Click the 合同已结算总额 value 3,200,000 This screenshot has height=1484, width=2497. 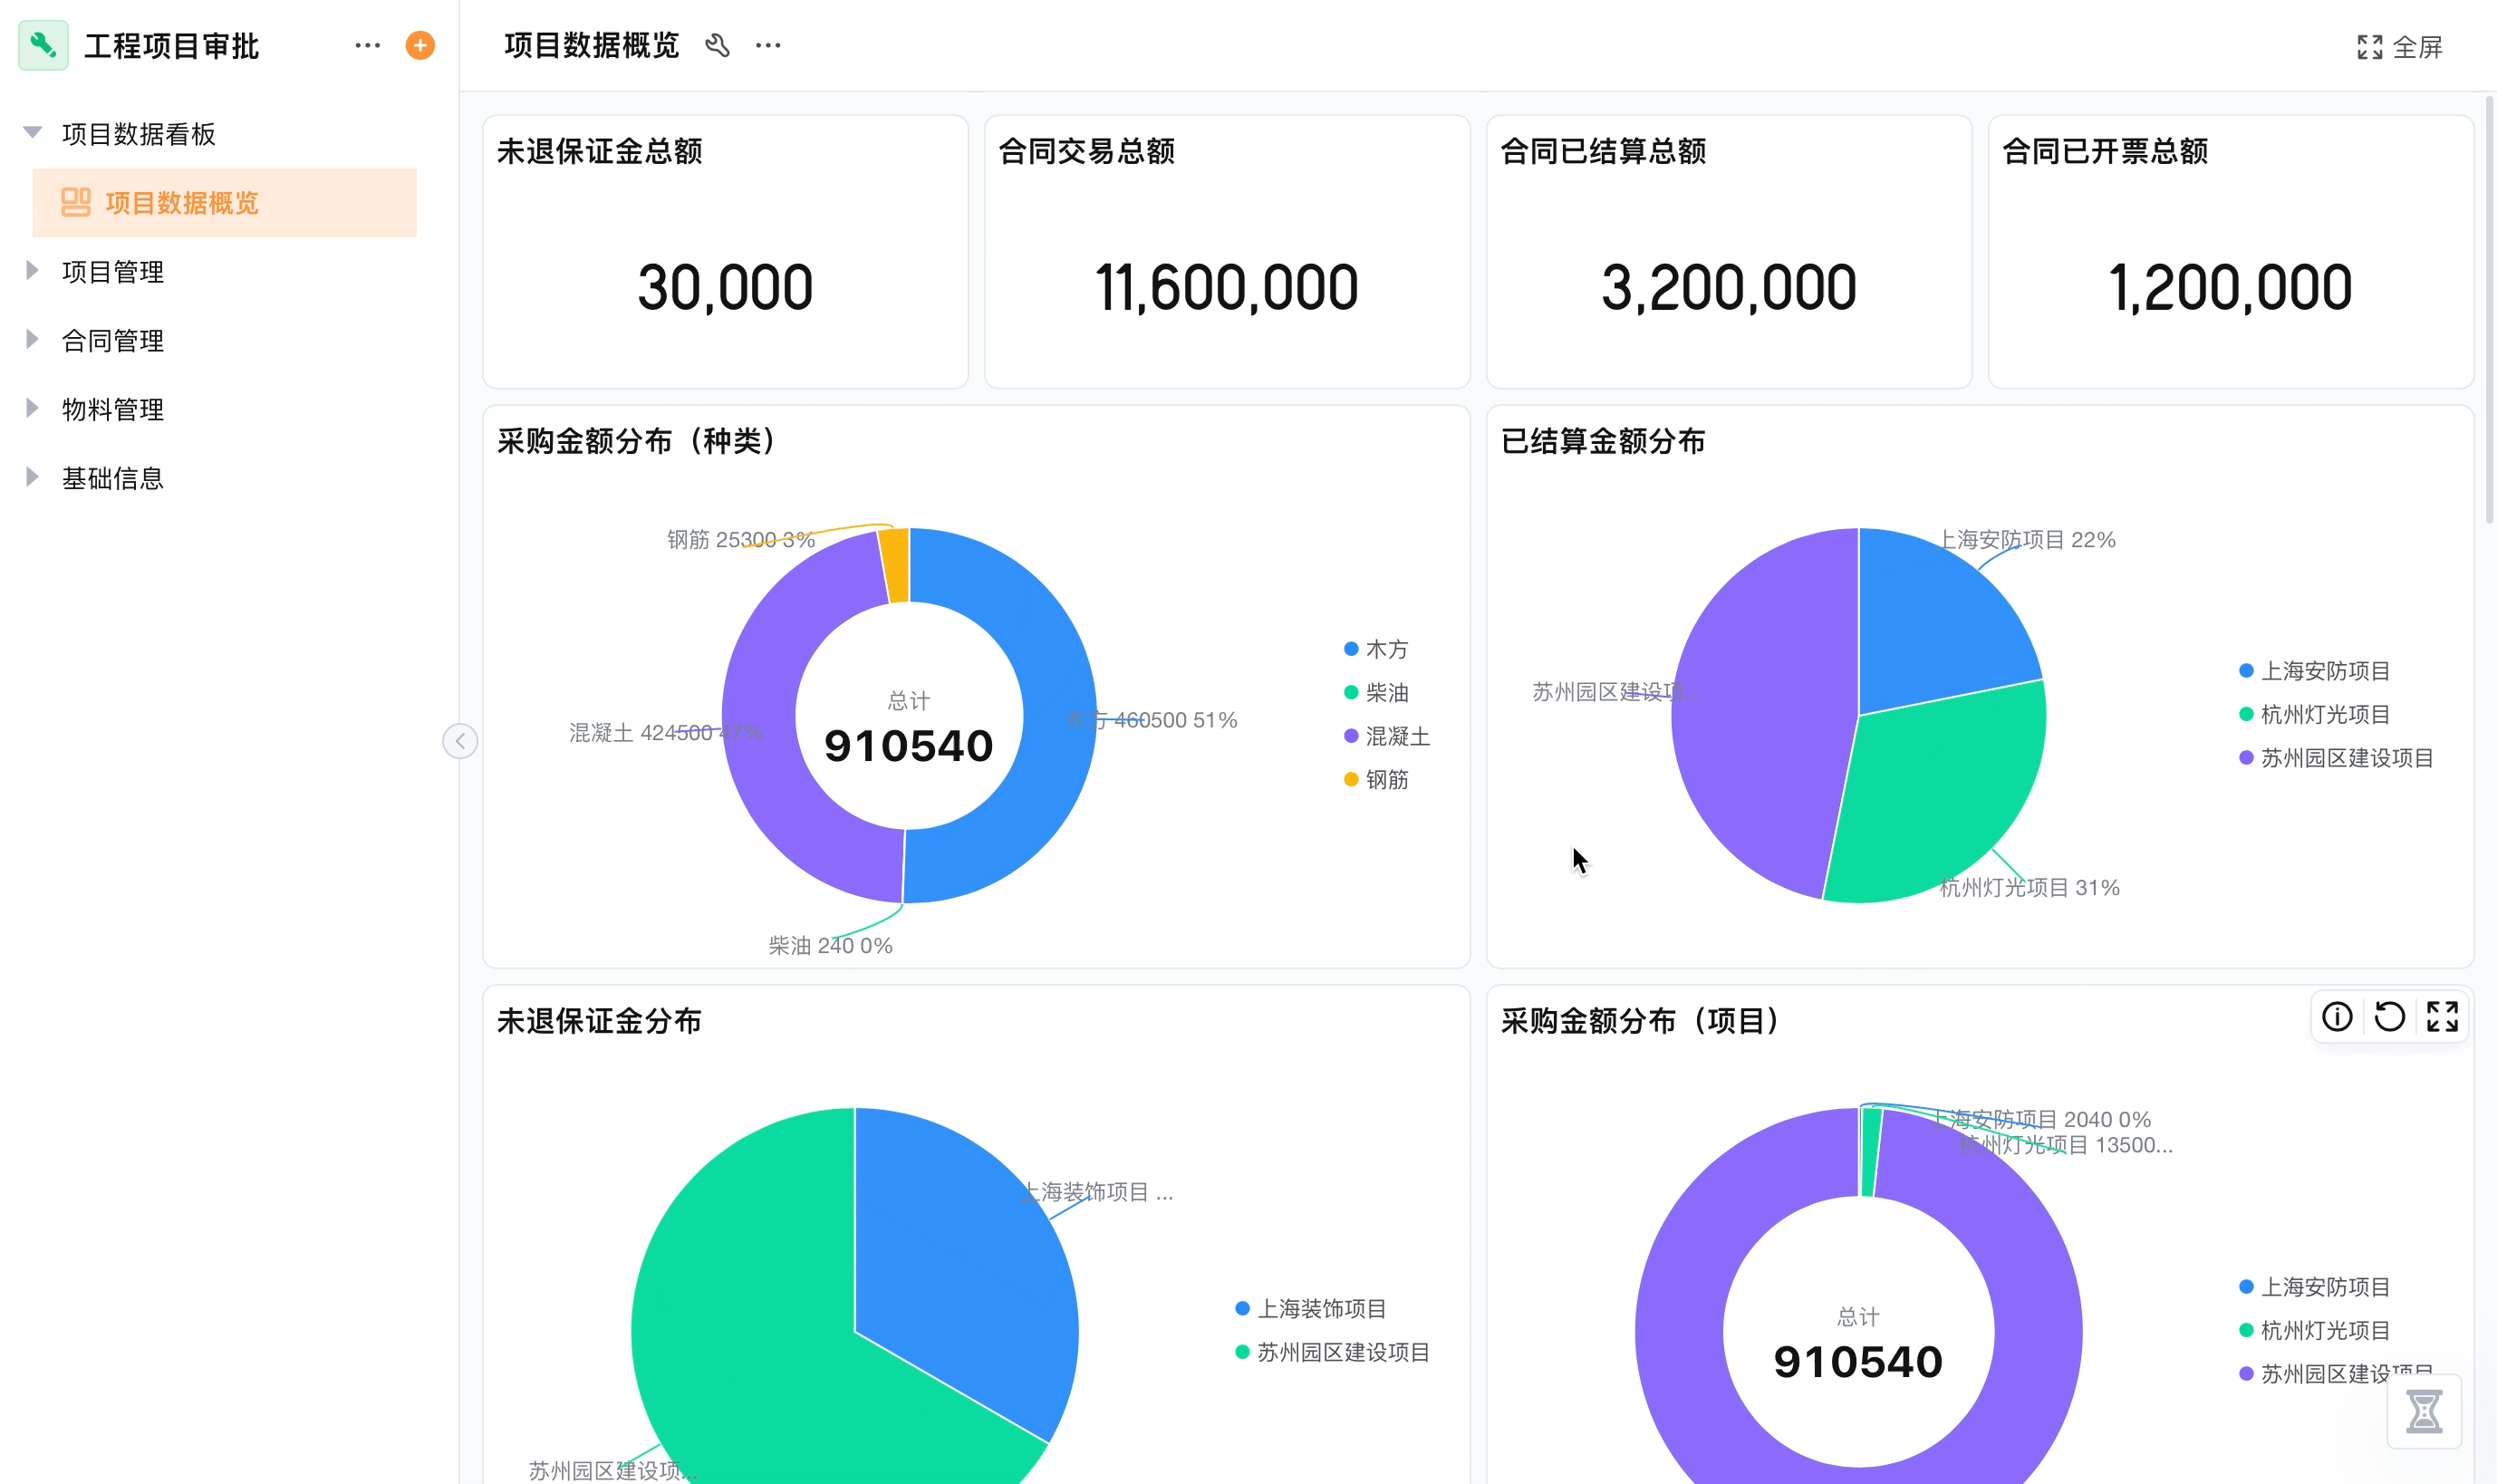[x=1729, y=288]
